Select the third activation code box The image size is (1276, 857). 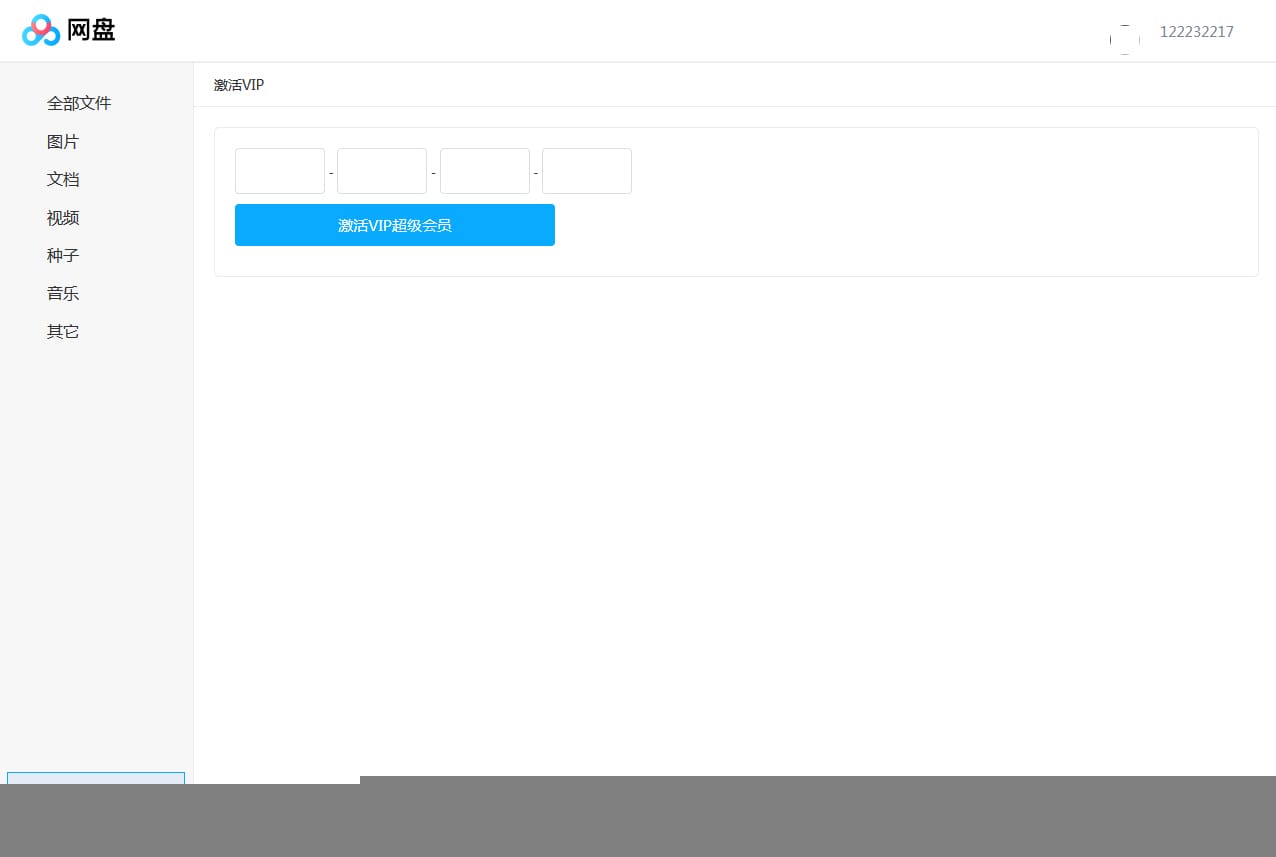click(485, 171)
